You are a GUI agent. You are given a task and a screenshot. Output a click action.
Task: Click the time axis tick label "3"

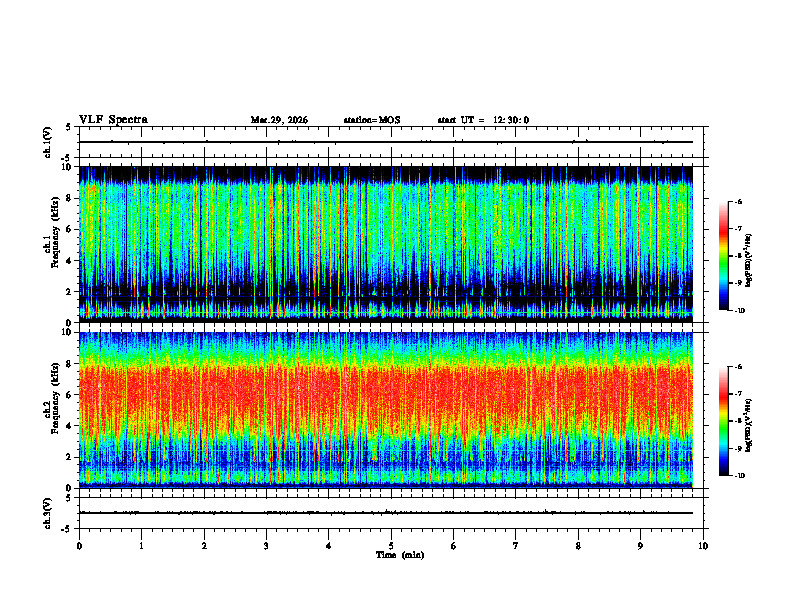[266, 546]
